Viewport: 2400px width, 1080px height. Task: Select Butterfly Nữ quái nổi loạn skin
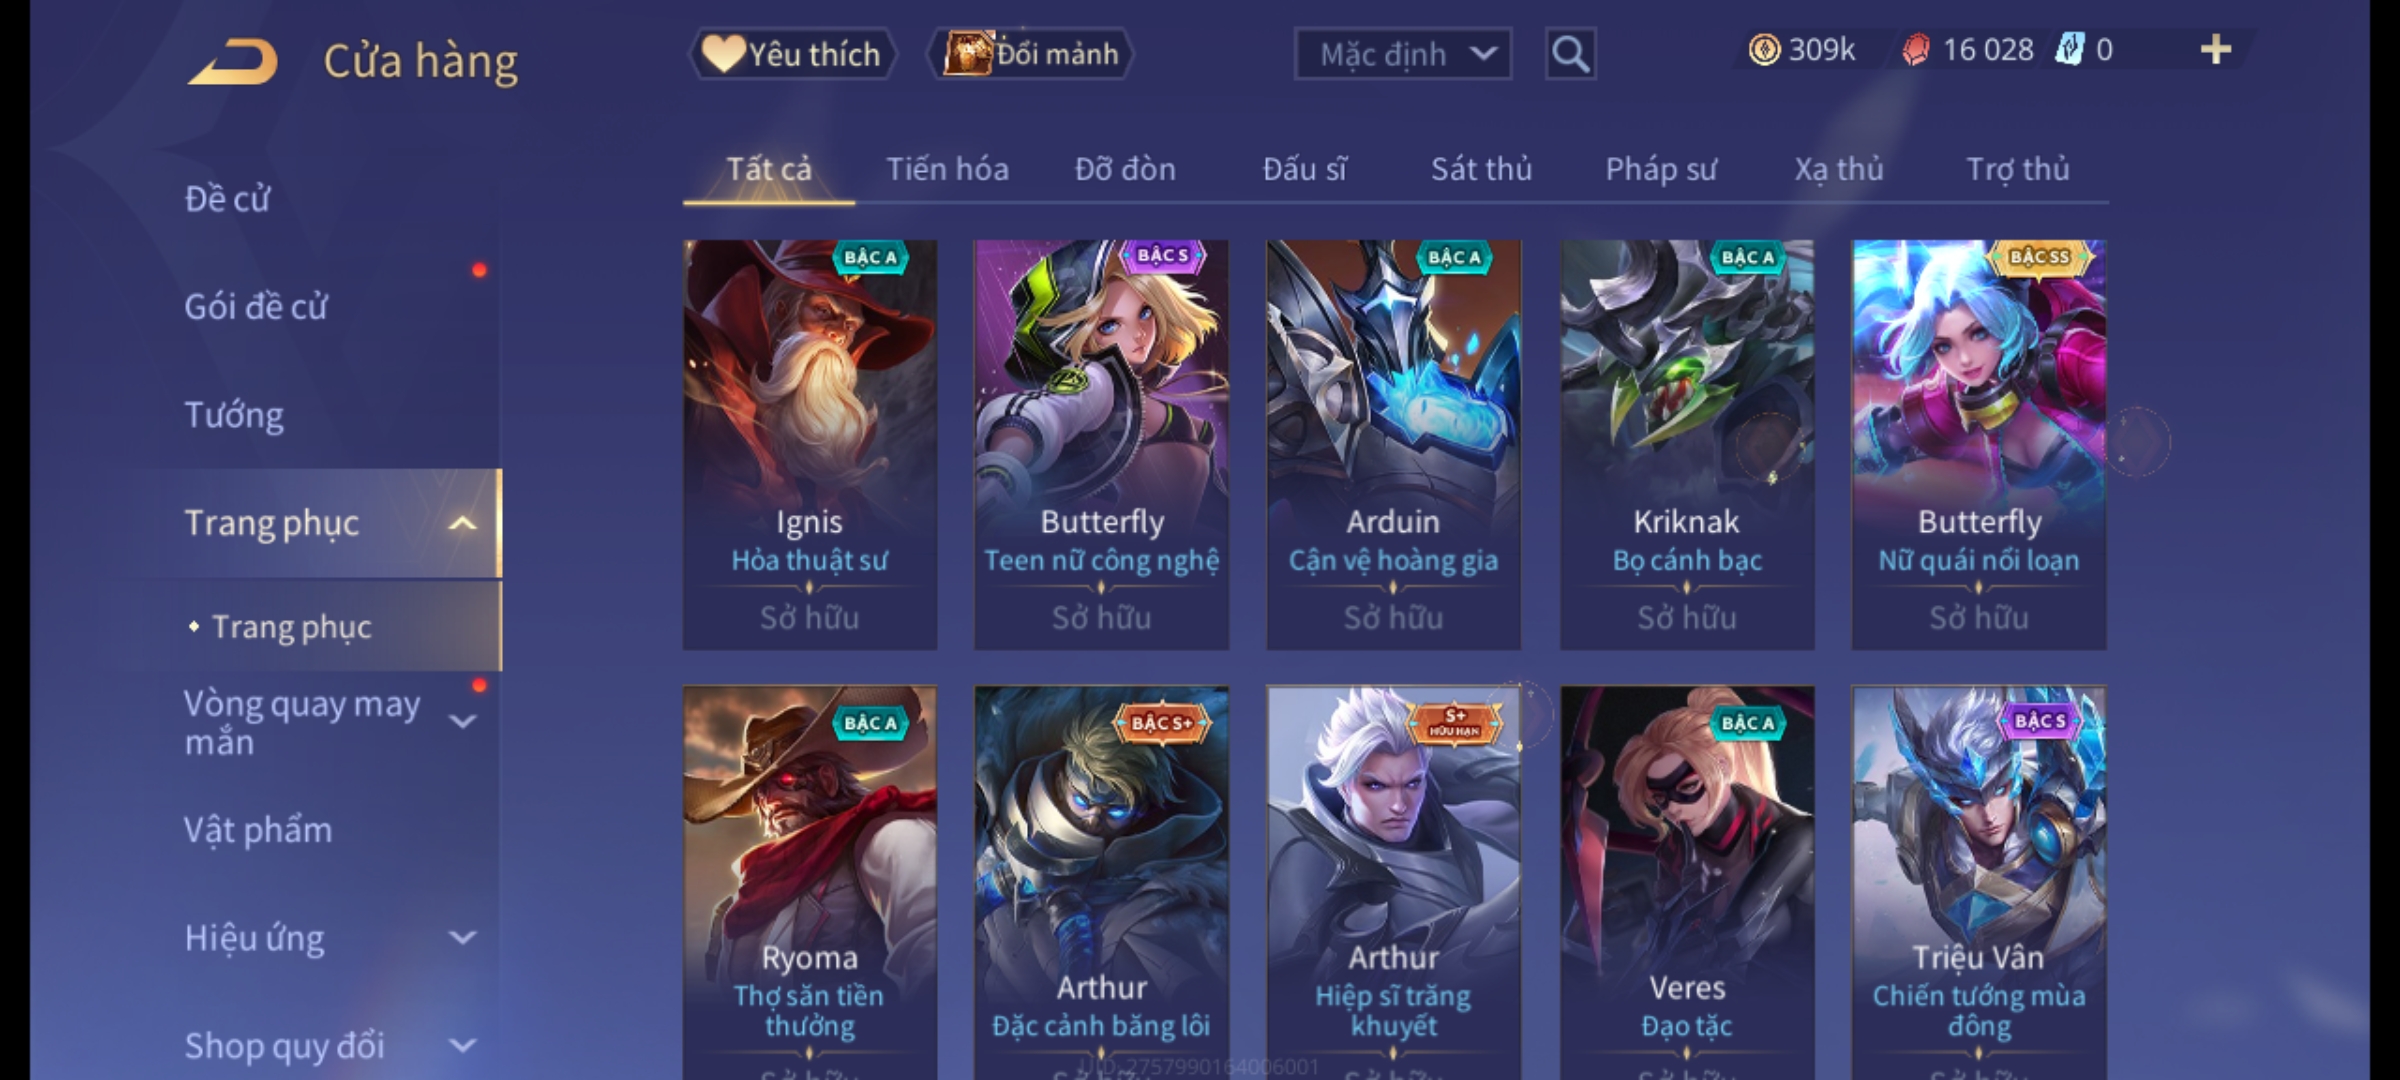pos(1979,445)
